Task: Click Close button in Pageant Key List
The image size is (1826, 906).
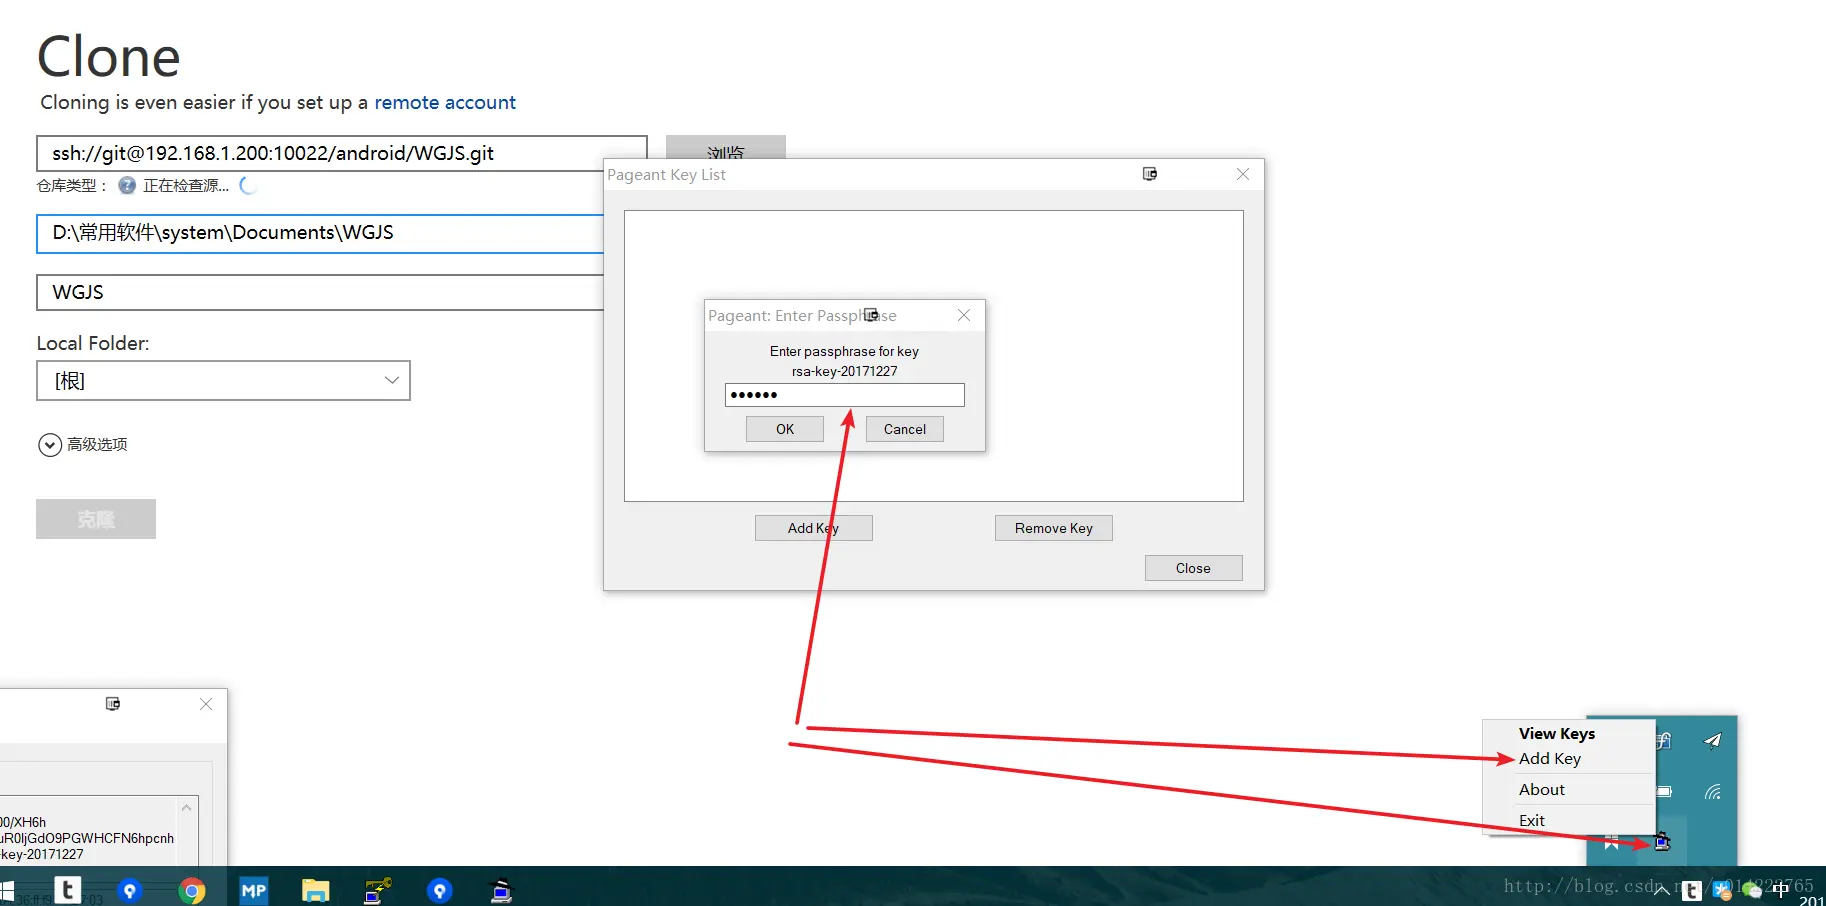Action: 1194,568
